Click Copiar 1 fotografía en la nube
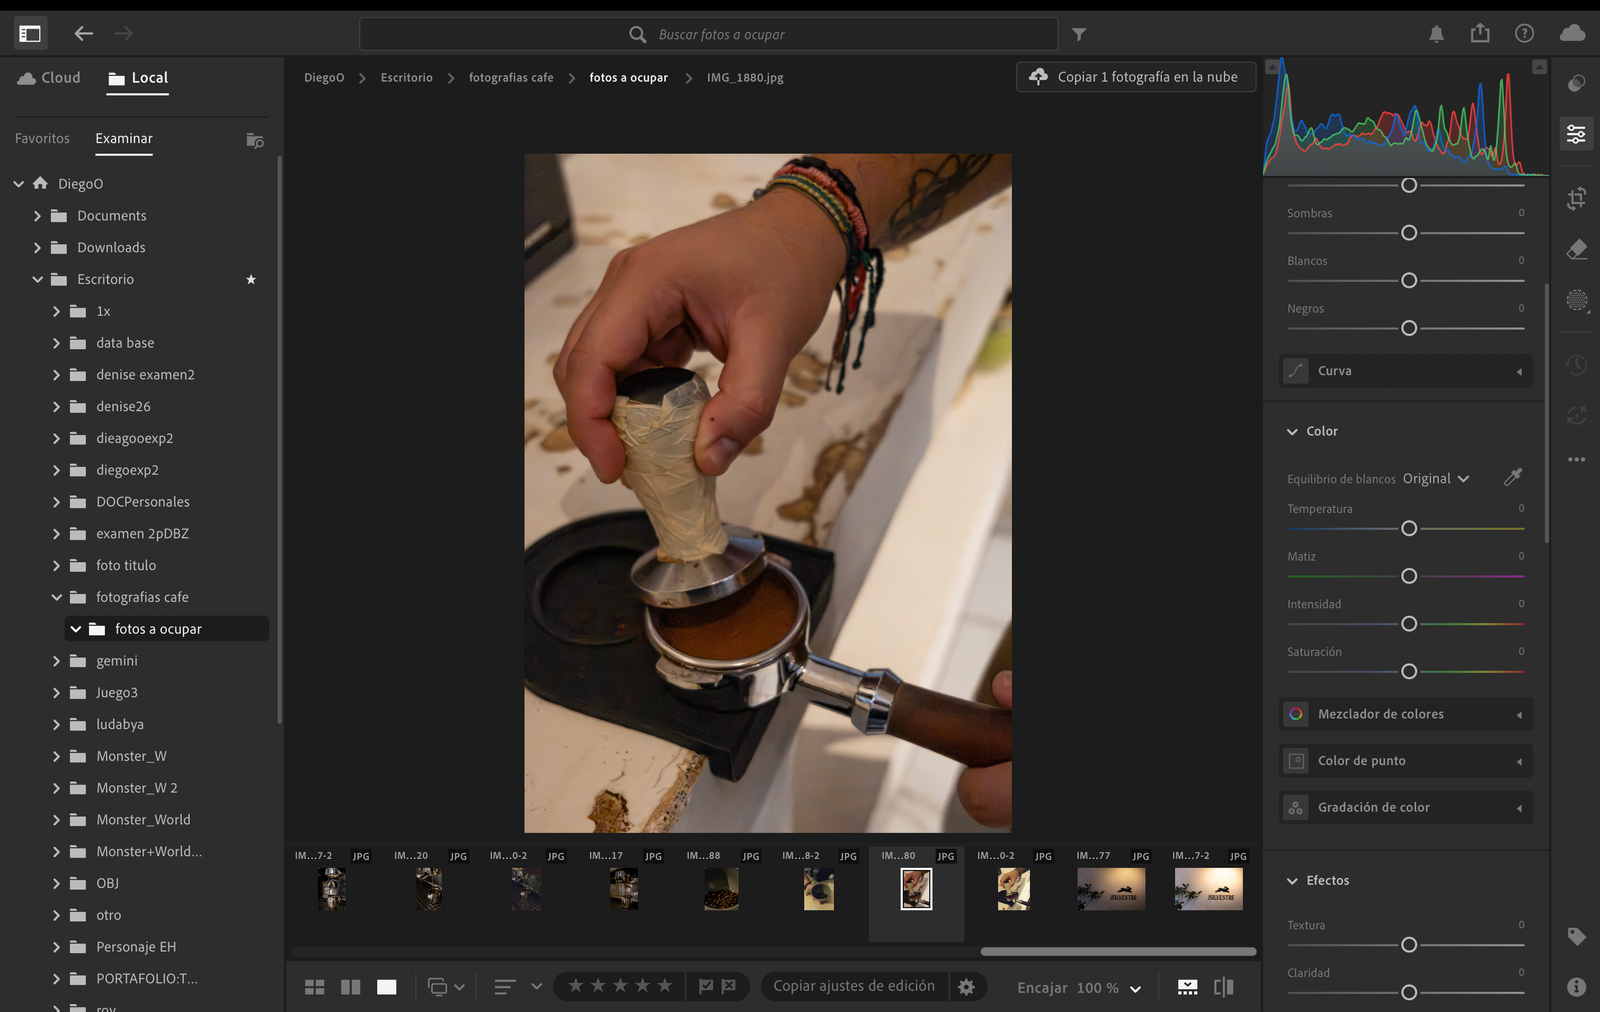The height and width of the screenshot is (1012, 1600). pyautogui.click(x=1136, y=77)
